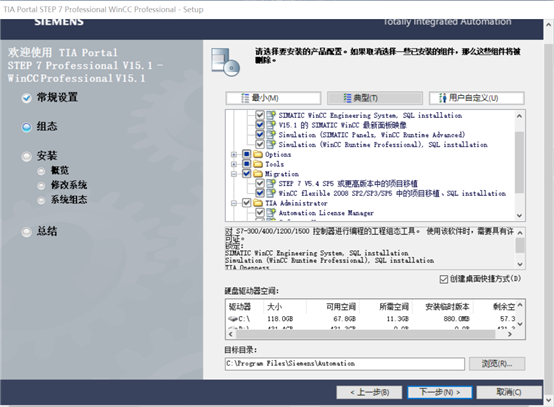The height and width of the screenshot is (407, 554).
Task: Toggle the SIMATIC WinCC Engineering System checkbox
Action: coord(260,115)
